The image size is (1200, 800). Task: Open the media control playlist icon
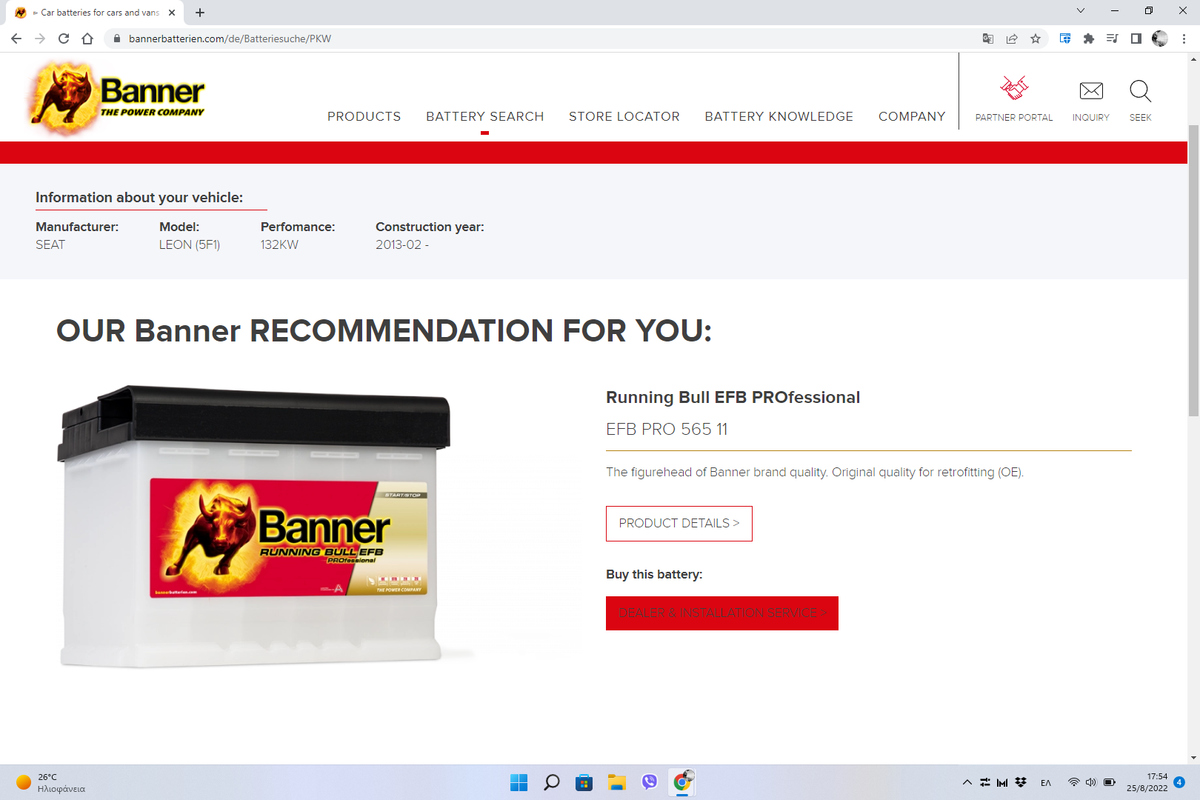[x=1112, y=39]
